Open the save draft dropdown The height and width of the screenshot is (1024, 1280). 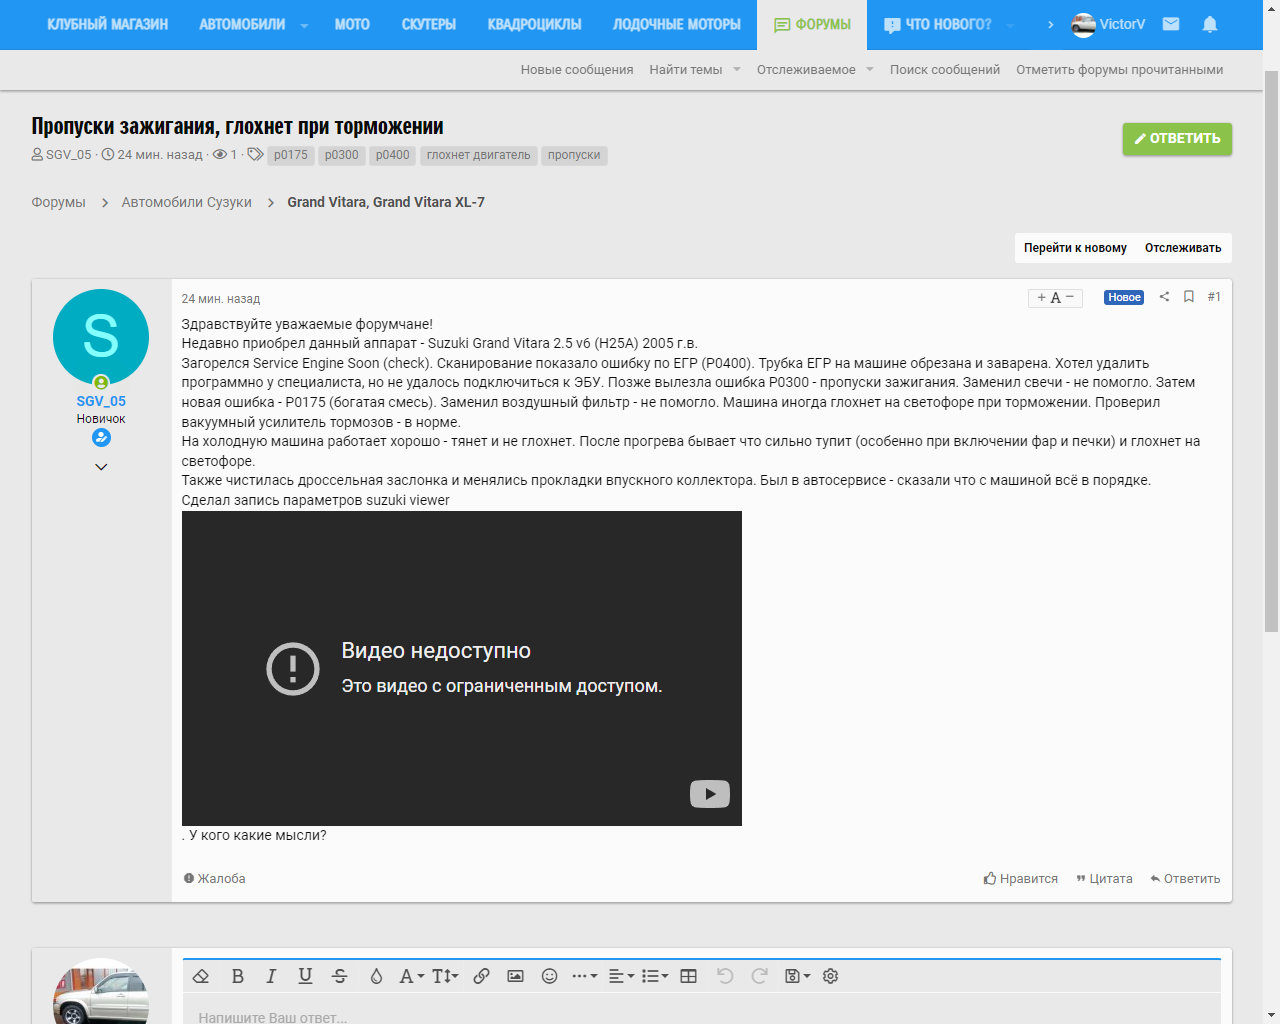pos(797,976)
